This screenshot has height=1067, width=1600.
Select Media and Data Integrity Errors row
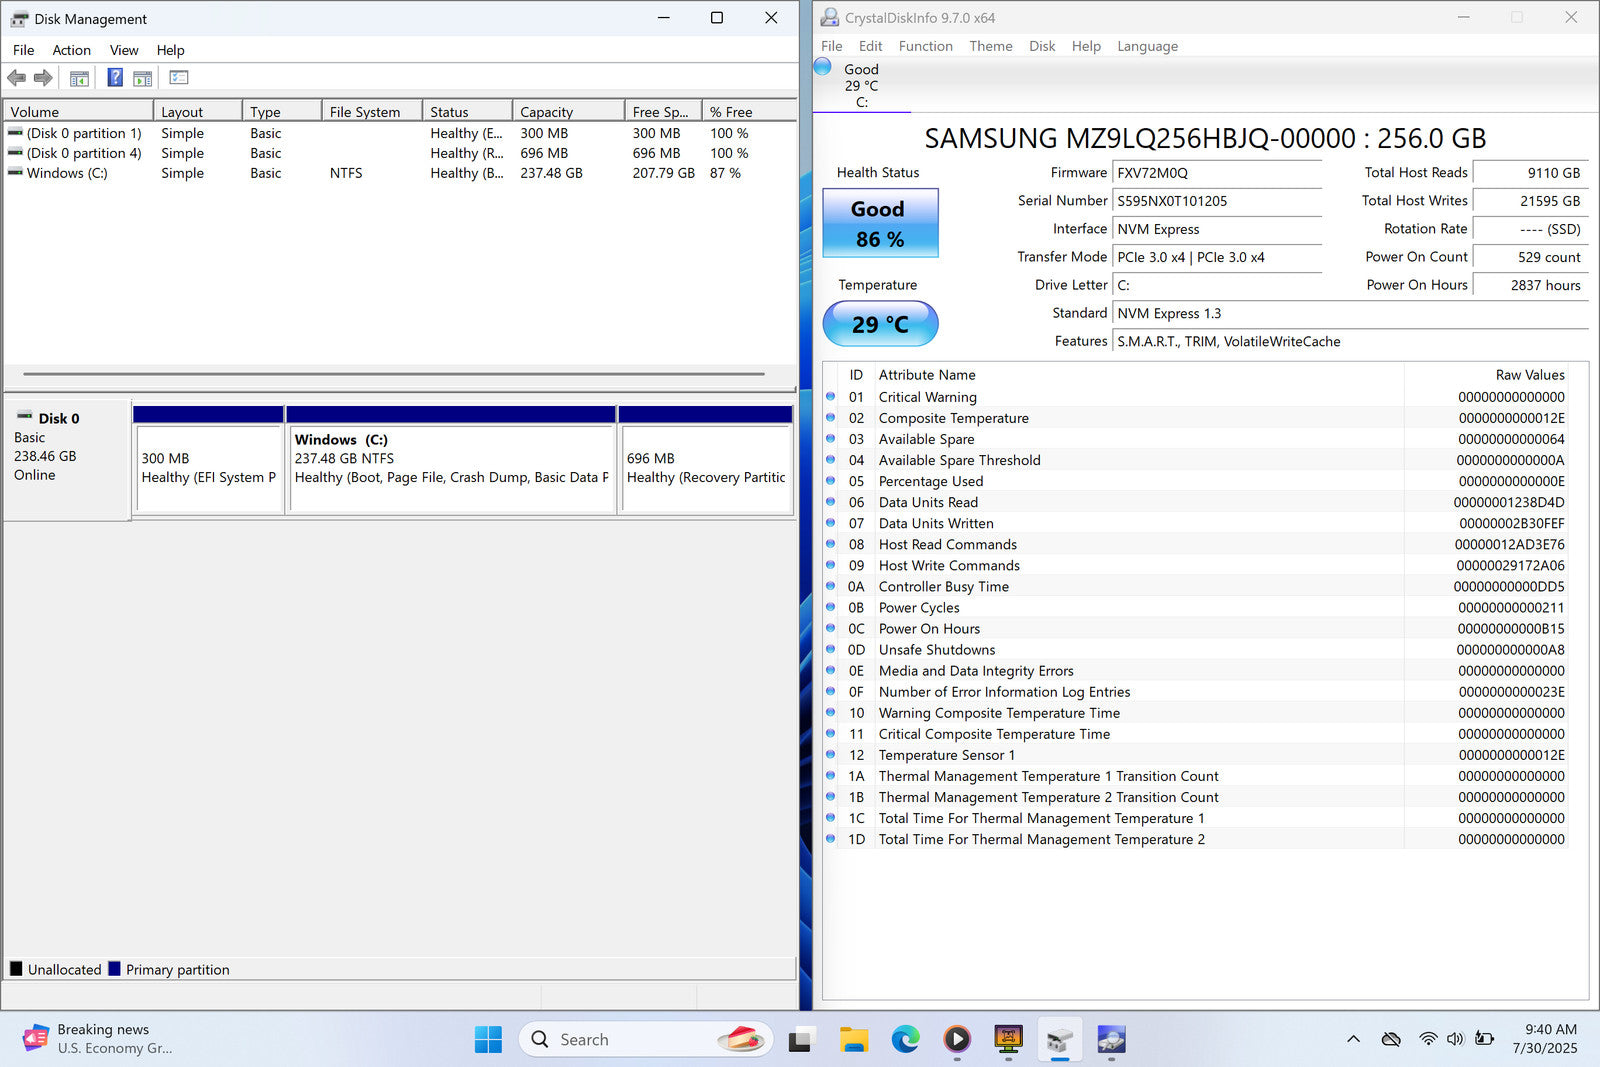[x=1196, y=671]
